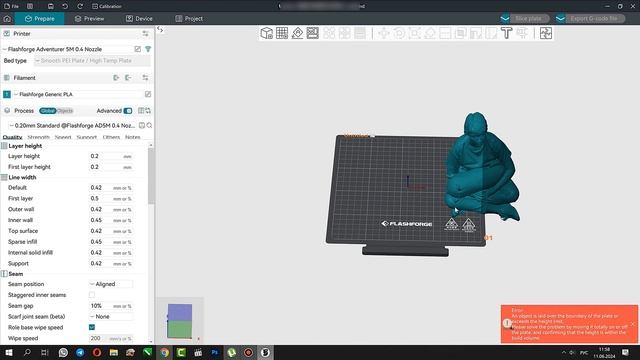The image size is (640, 360).
Task: Uncheck Role base wipe speed
Action: [x=92, y=327]
